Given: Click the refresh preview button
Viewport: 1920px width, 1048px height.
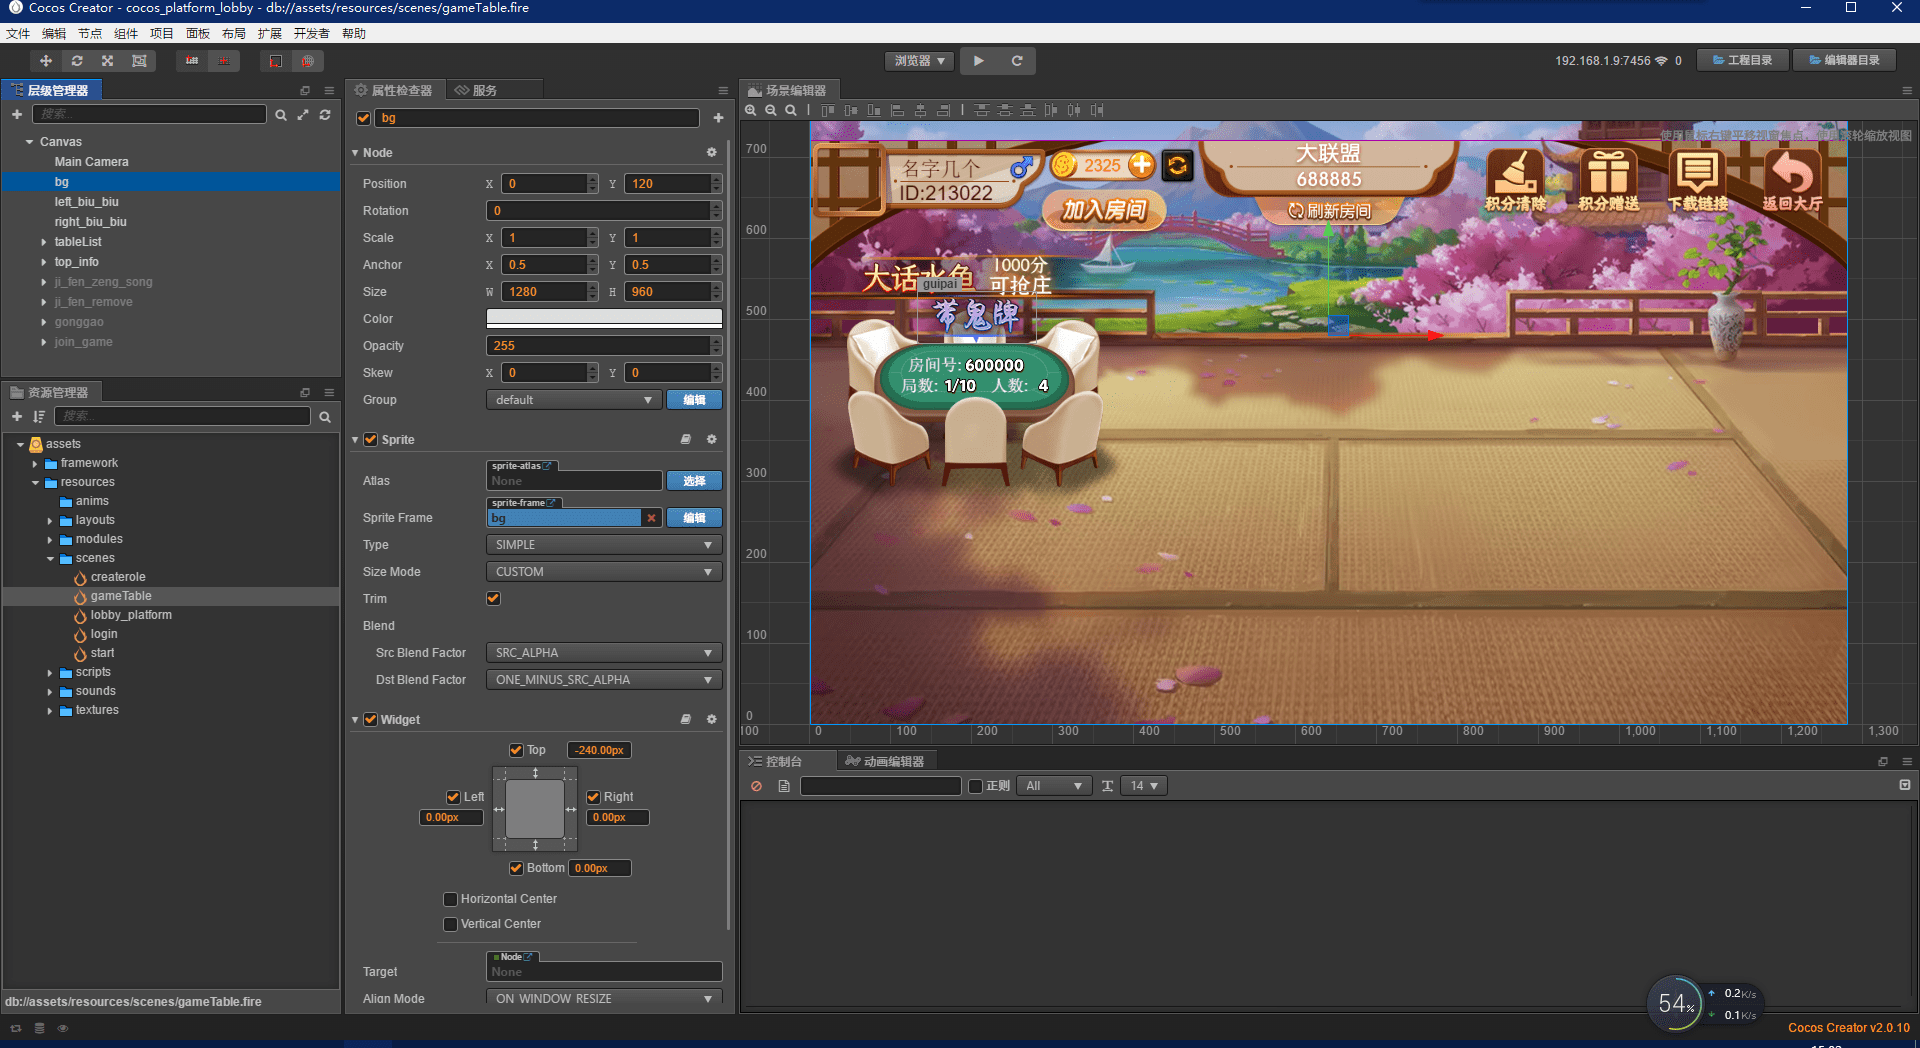Looking at the screenshot, I should [x=1017, y=61].
